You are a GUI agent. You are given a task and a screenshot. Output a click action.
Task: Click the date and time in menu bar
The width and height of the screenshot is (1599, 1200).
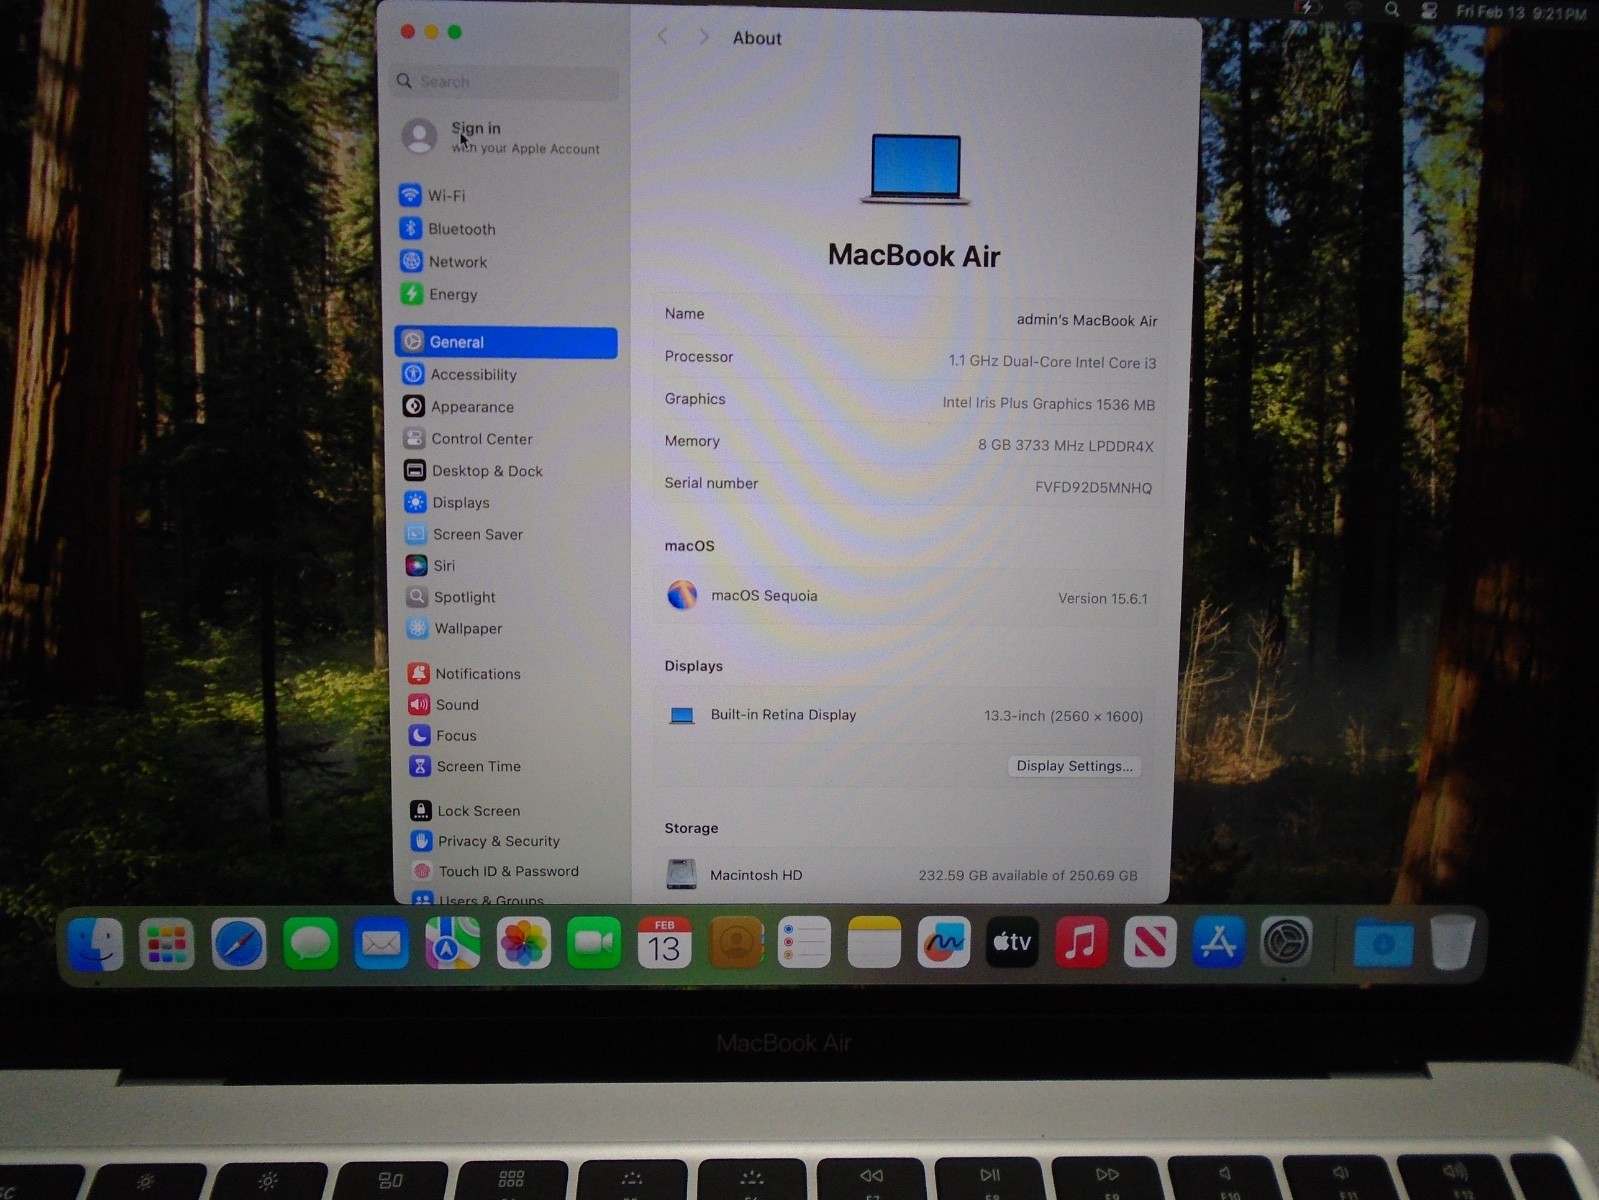pyautogui.click(x=1521, y=13)
